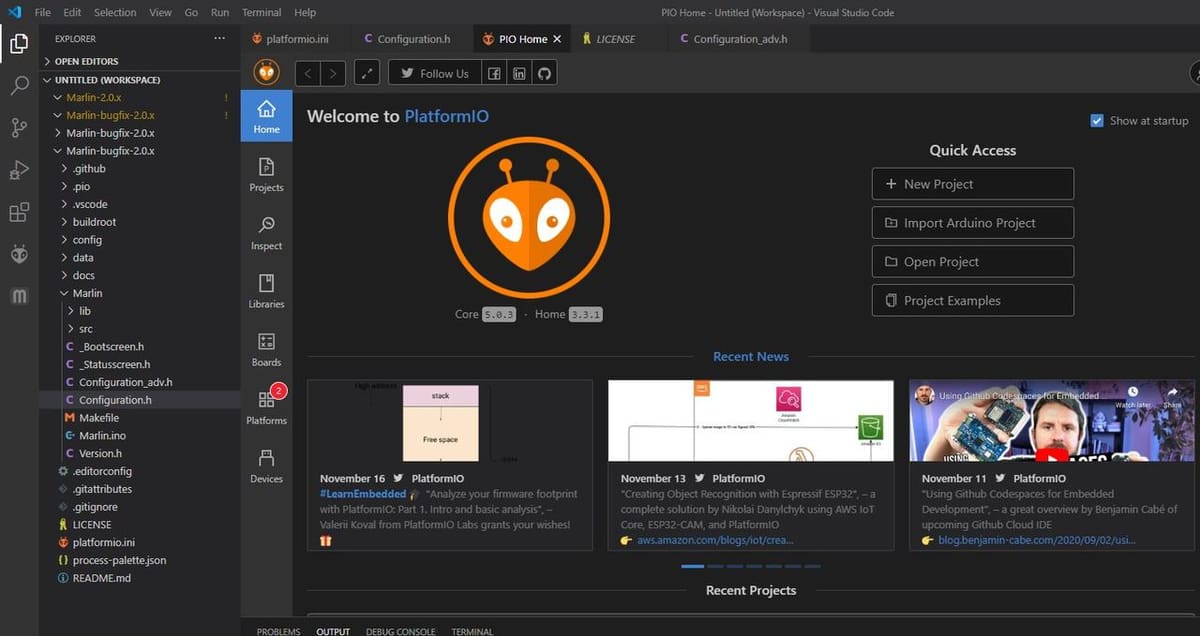Screen dimensions: 1200x636
Task: Click New Project button
Action: point(973,184)
